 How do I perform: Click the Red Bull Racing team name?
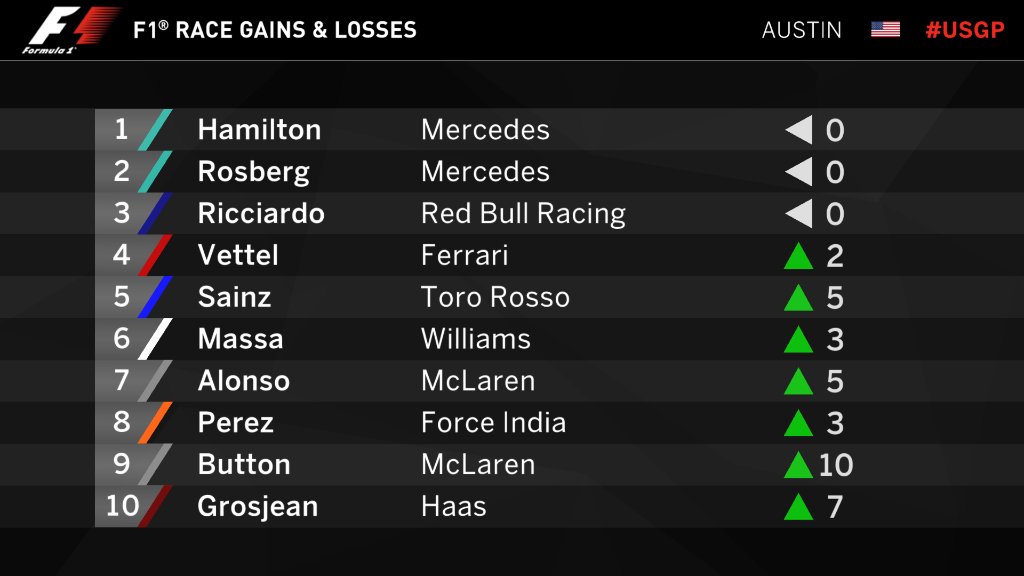(523, 214)
